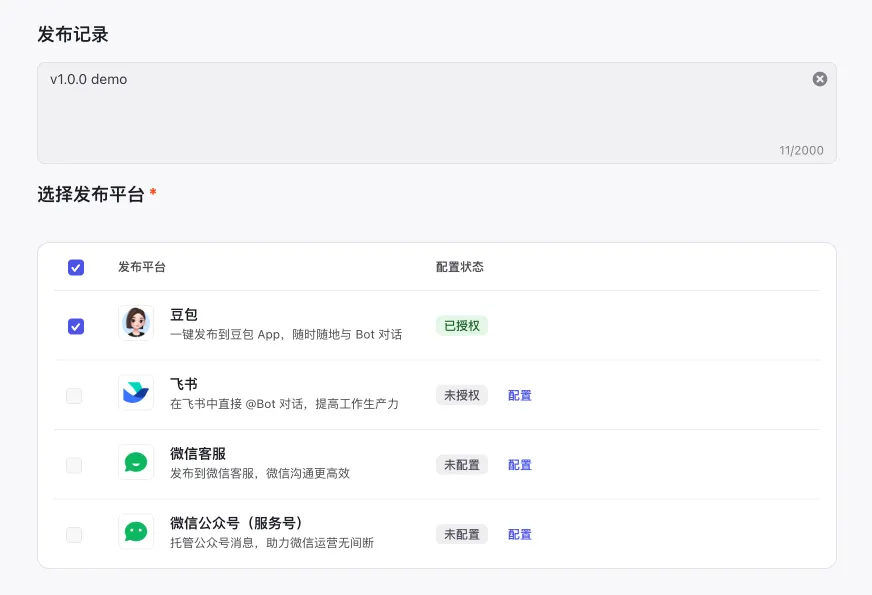872x595 pixels.
Task: Click into the 发布记录 text area
Action: tap(420, 115)
